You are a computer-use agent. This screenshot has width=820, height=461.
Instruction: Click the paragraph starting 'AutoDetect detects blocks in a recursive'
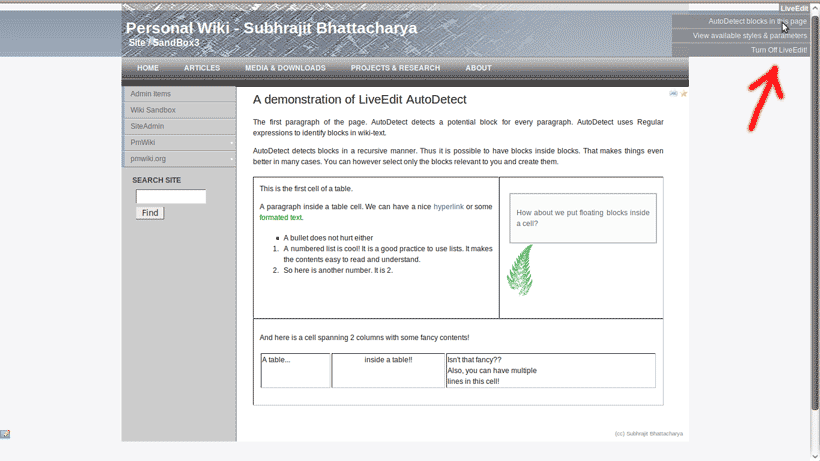pos(458,156)
